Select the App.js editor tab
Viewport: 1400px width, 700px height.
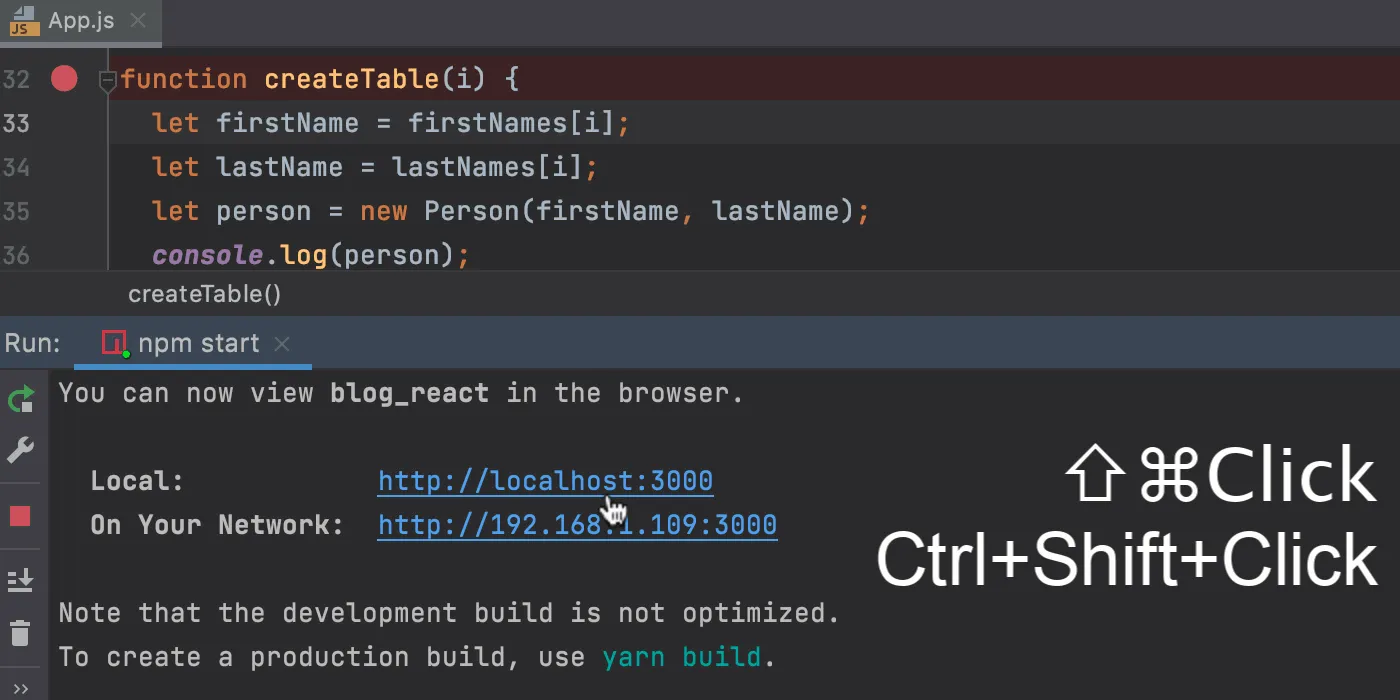[80, 21]
